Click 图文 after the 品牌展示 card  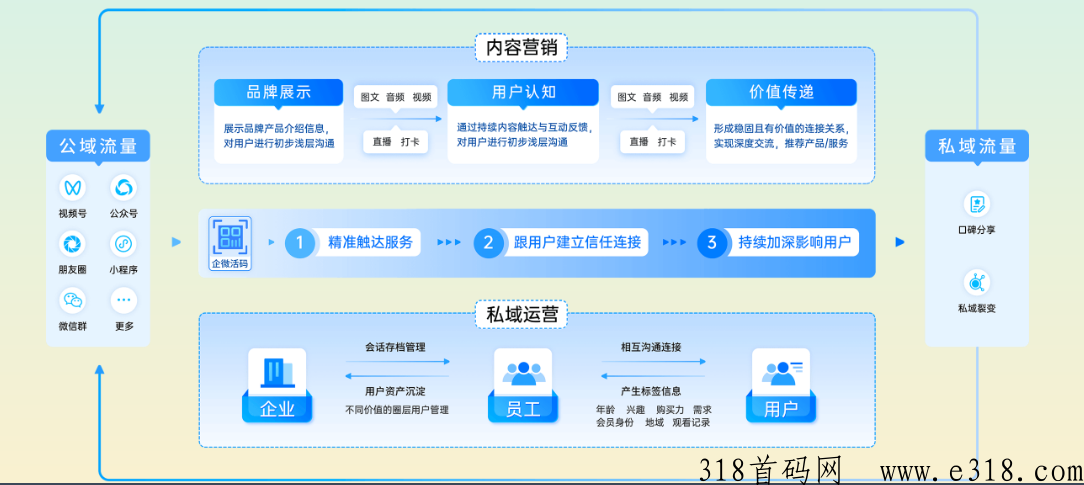(x=371, y=97)
